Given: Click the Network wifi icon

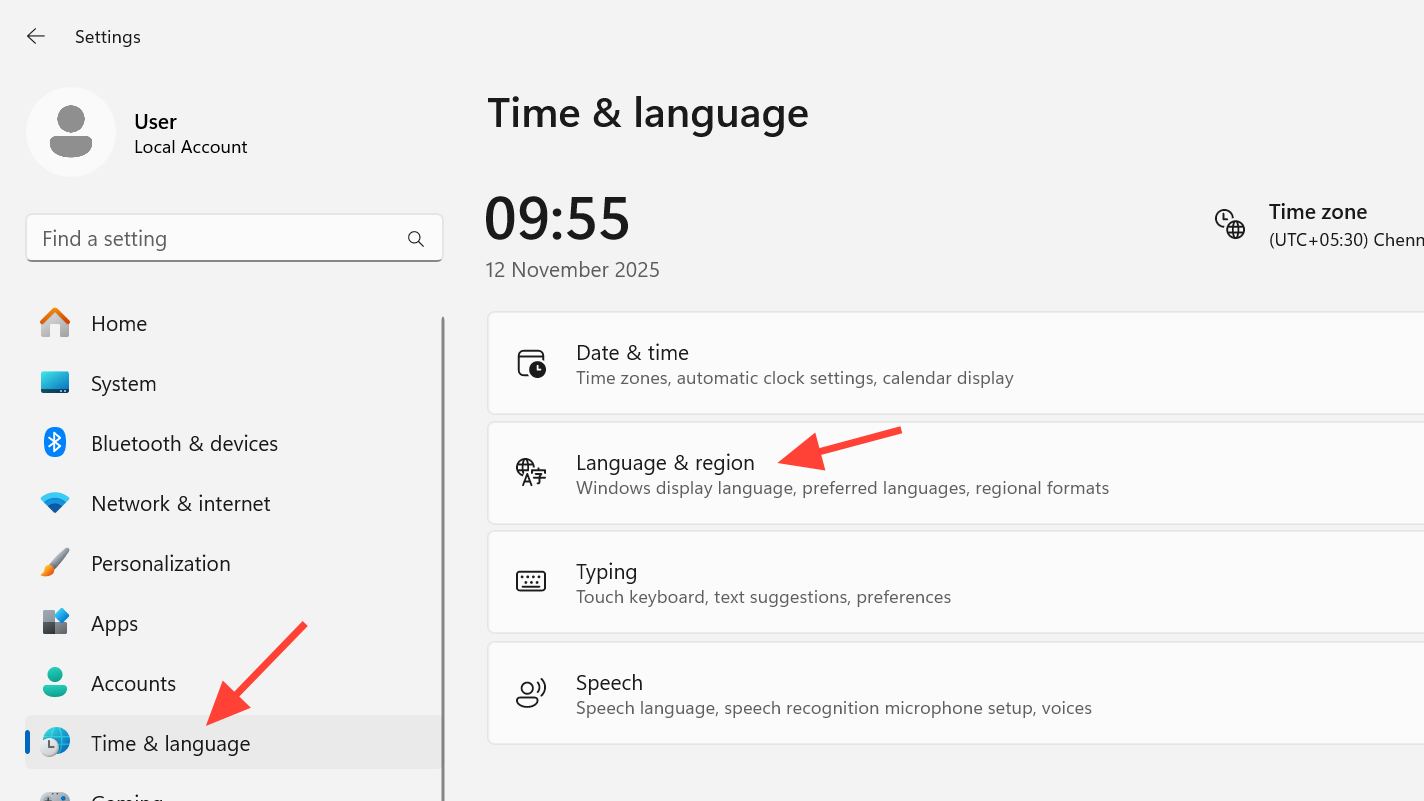Looking at the screenshot, I should [55, 503].
